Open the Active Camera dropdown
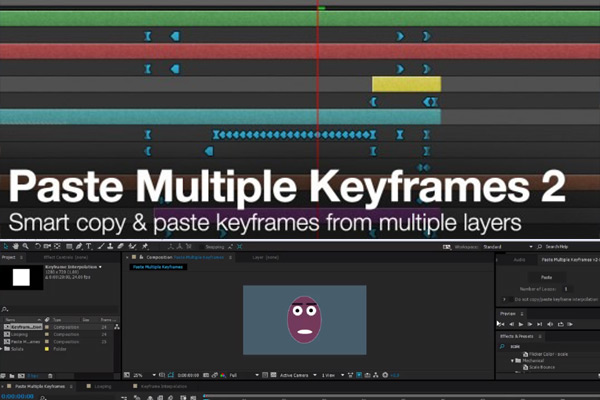The height and width of the screenshot is (400, 600). coord(298,375)
